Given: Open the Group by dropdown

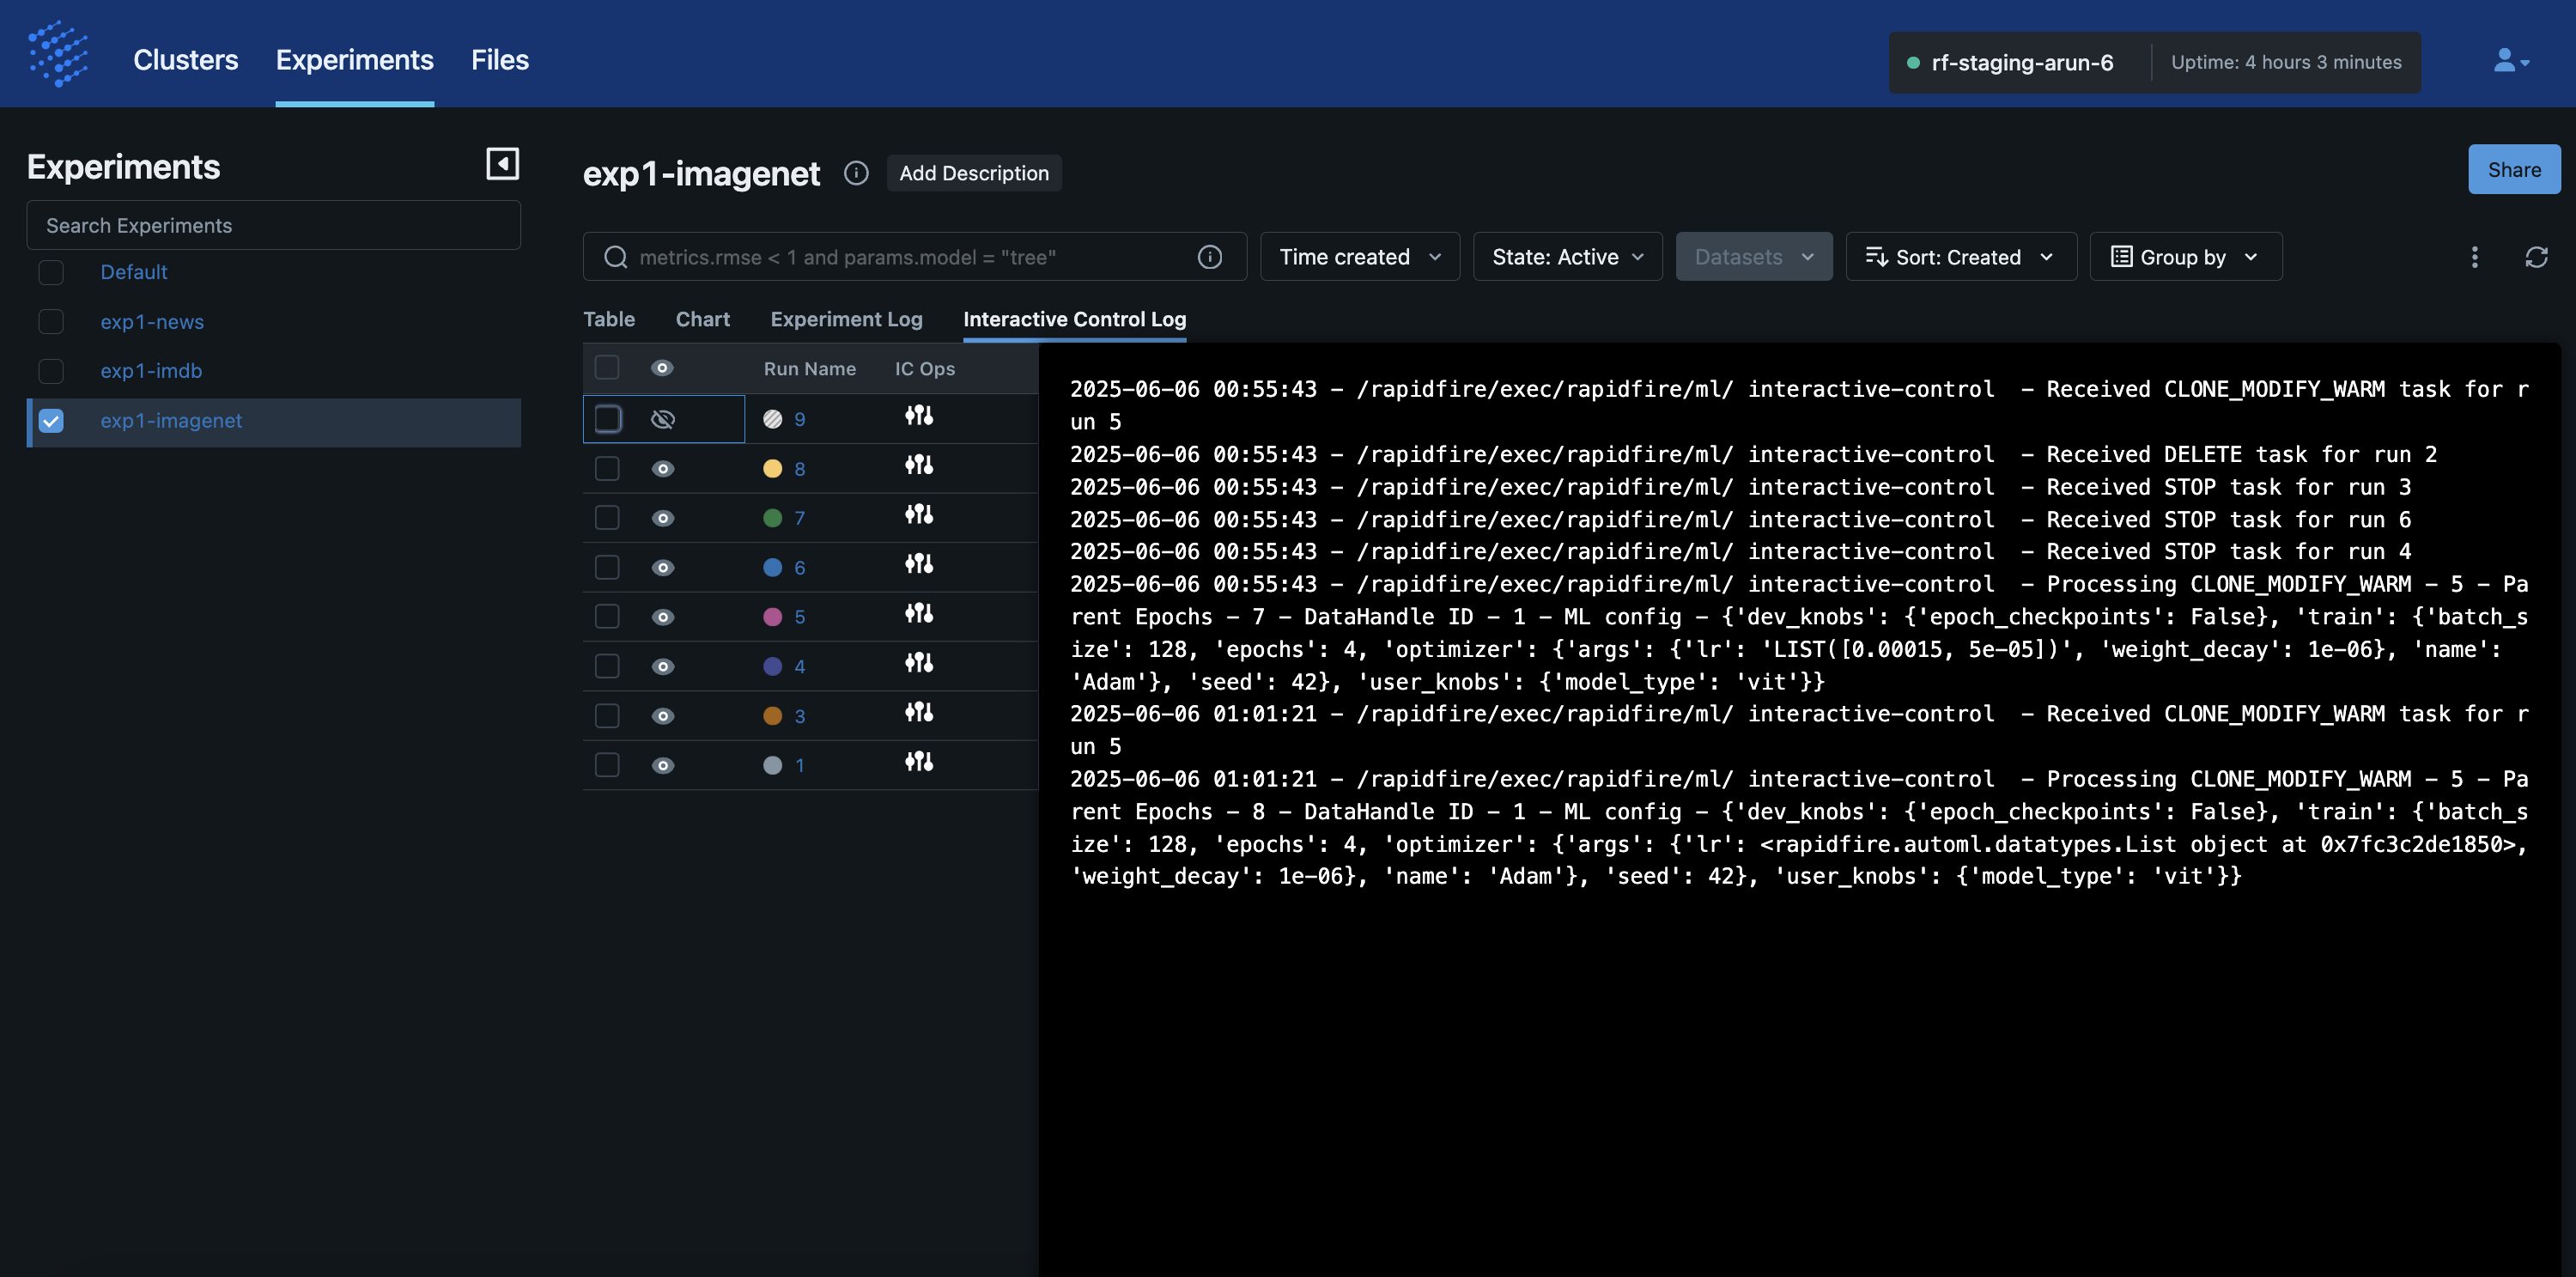Looking at the screenshot, I should pos(2186,257).
